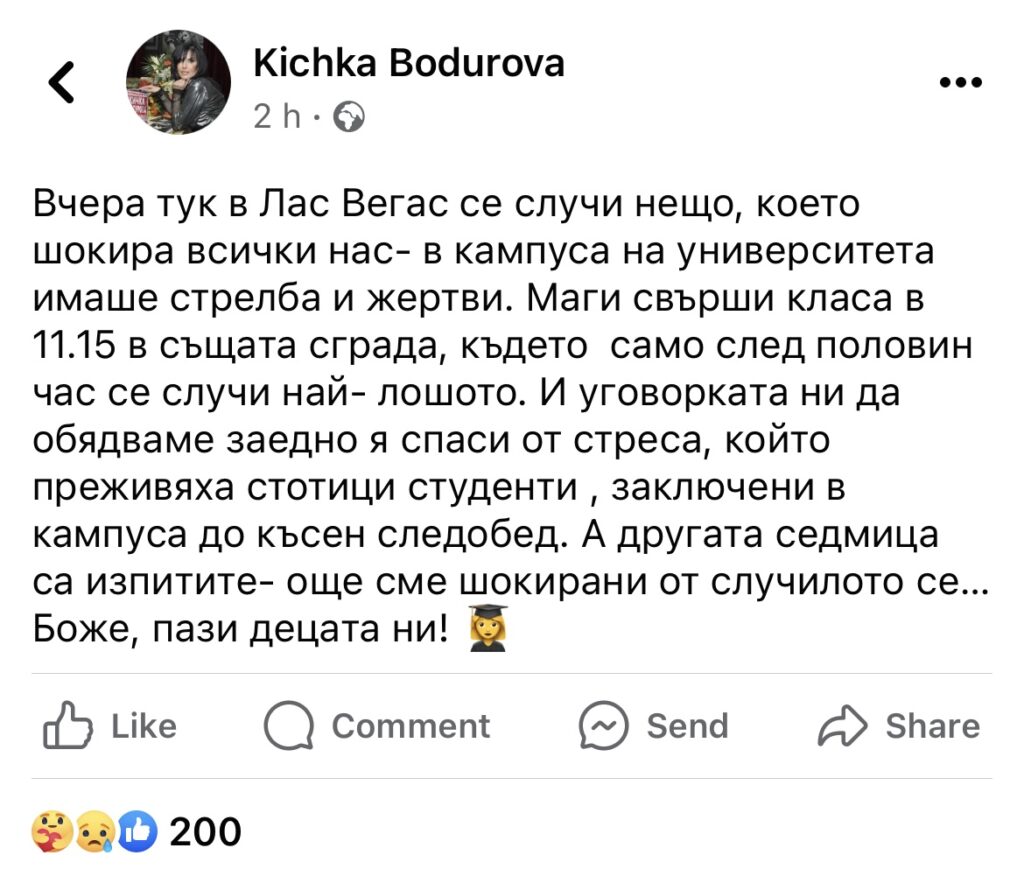View the 200 reactions count
The width and height of the screenshot is (1024, 883).
pyautogui.click(x=206, y=831)
